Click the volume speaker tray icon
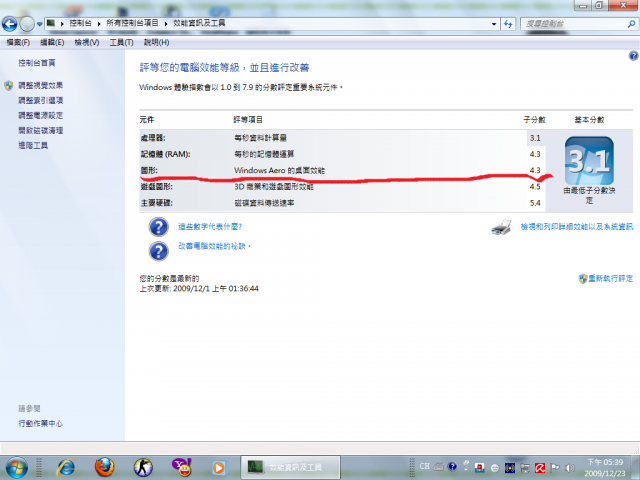This screenshot has height=480, width=640. click(x=570, y=468)
